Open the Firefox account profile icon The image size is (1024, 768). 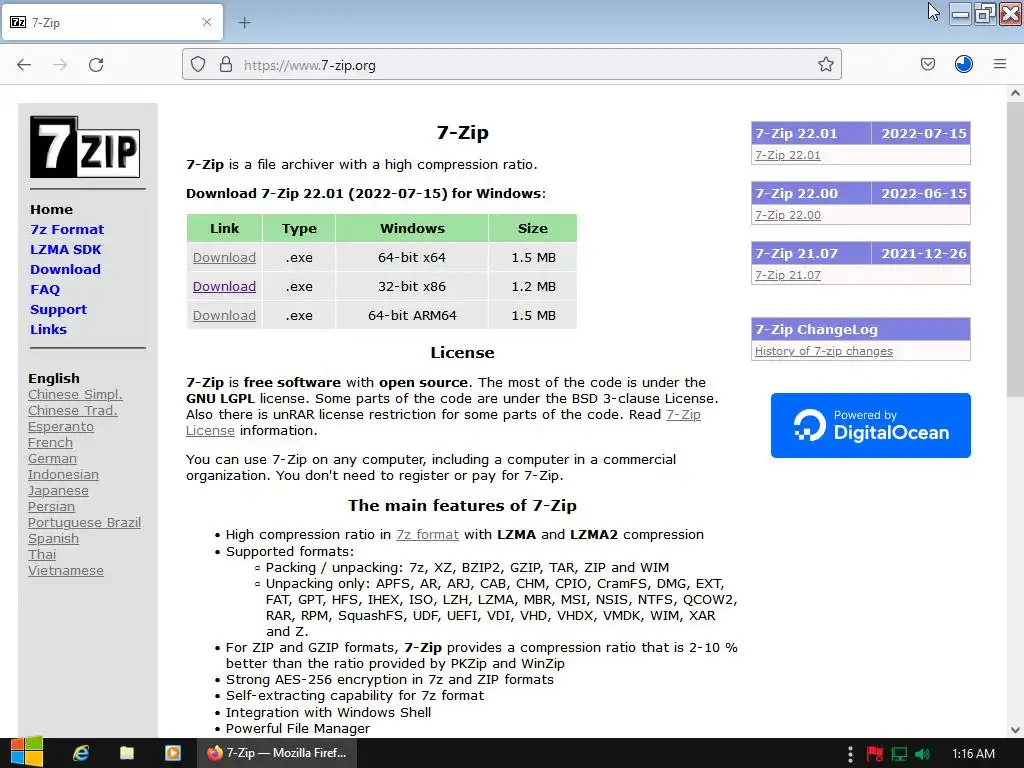point(963,64)
